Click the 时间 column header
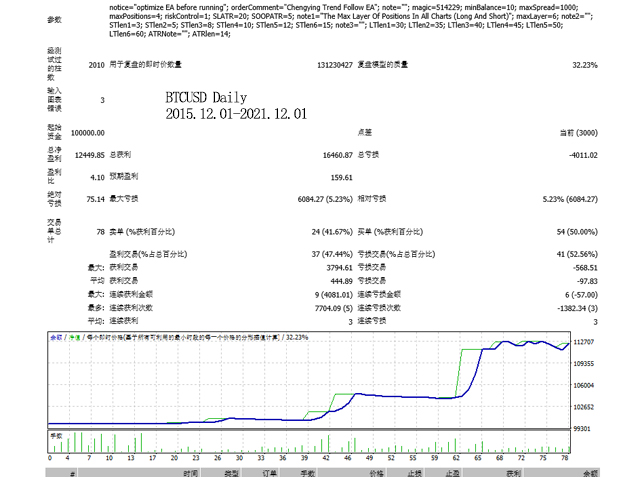 (x=191, y=473)
